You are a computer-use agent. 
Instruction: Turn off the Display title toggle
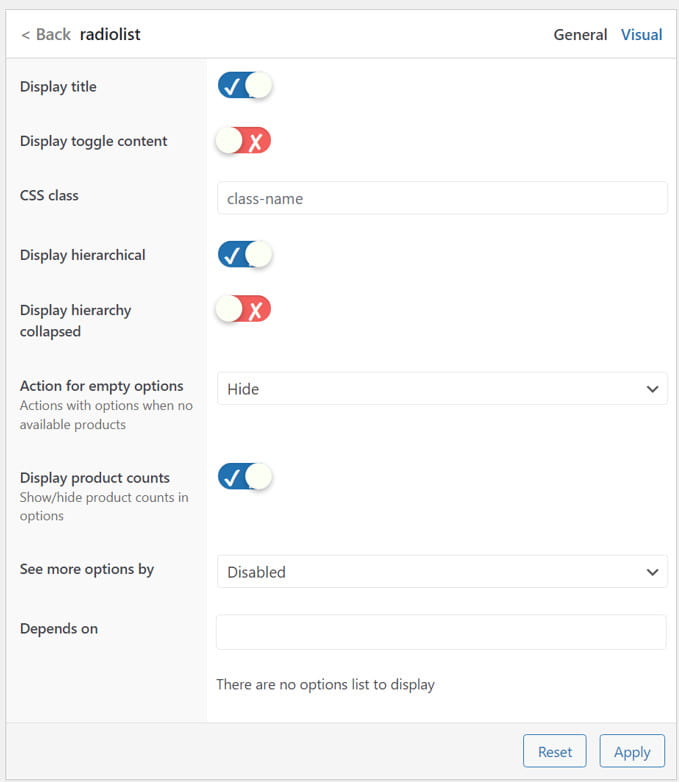244,85
